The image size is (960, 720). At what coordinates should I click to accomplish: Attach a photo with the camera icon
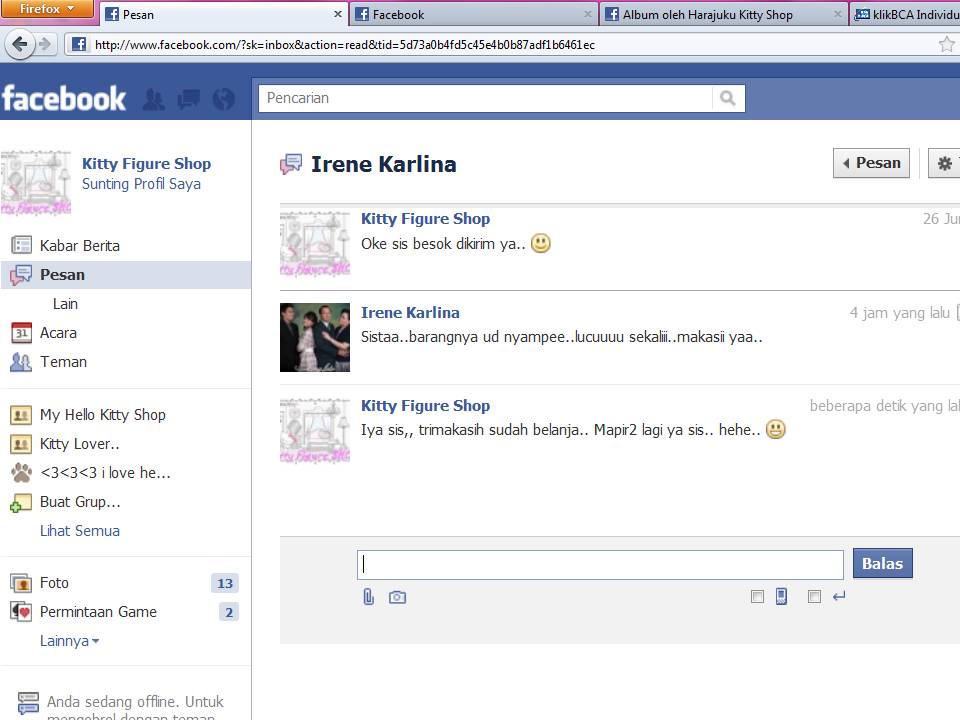(397, 597)
